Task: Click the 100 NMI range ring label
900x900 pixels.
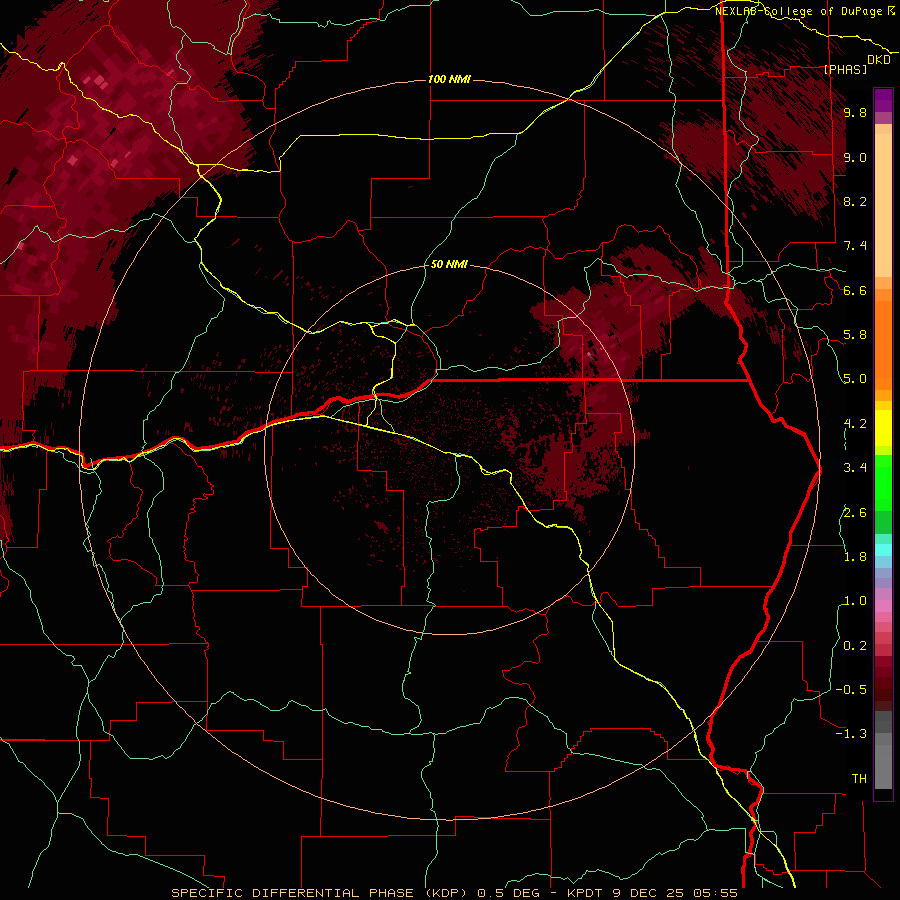Action: (x=449, y=79)
